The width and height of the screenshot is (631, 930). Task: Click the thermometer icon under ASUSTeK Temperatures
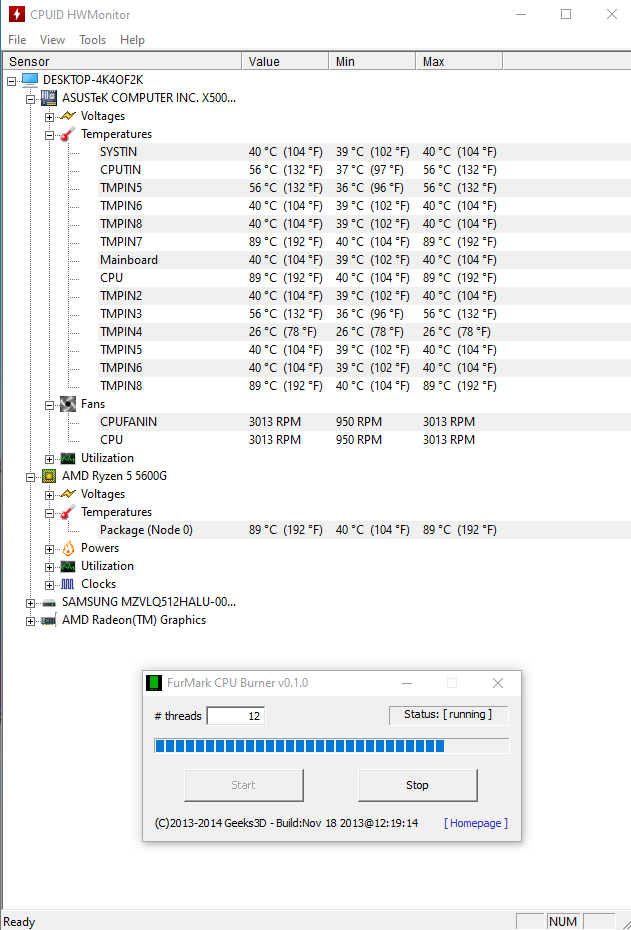click(x=68, y=134)
